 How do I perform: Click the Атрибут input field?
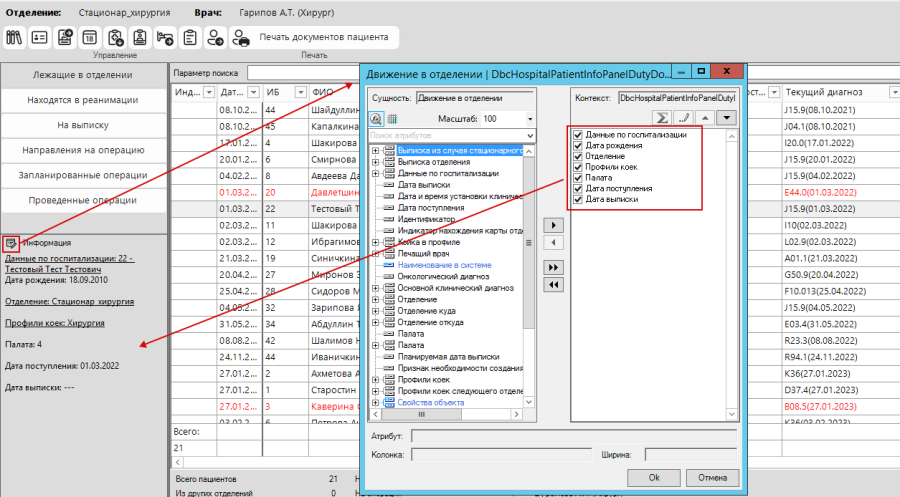point(573,437)
